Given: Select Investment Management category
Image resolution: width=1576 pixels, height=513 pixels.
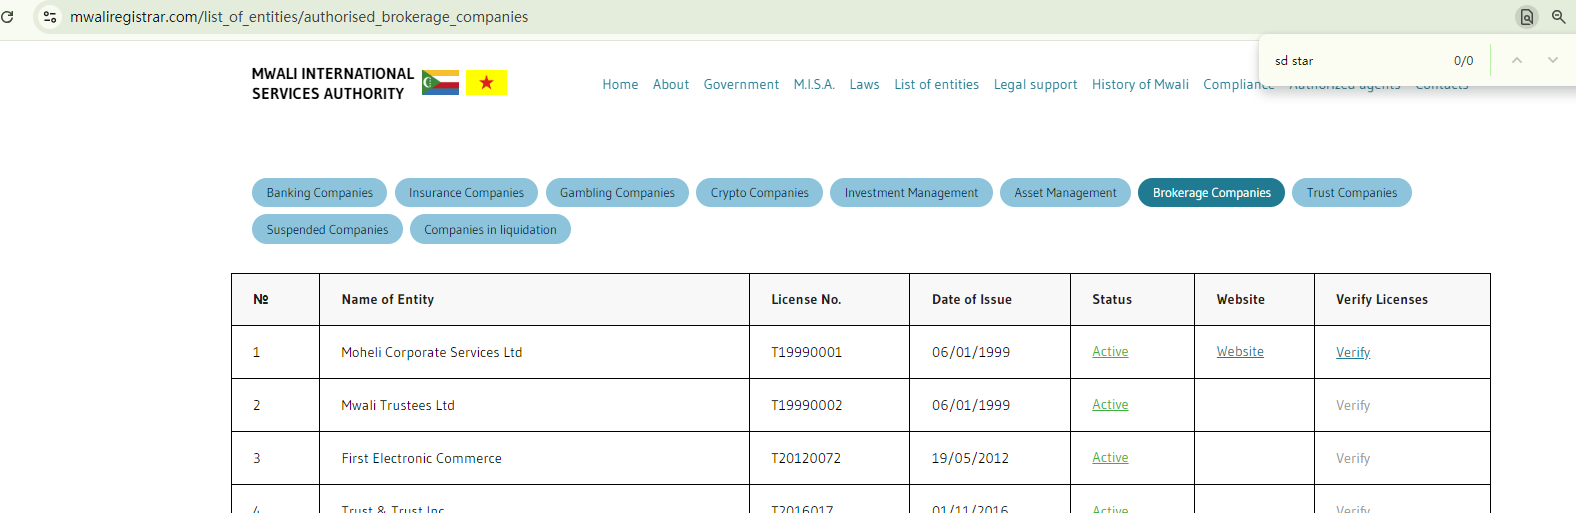Looking at the screenshot, I should click(911, 193).
